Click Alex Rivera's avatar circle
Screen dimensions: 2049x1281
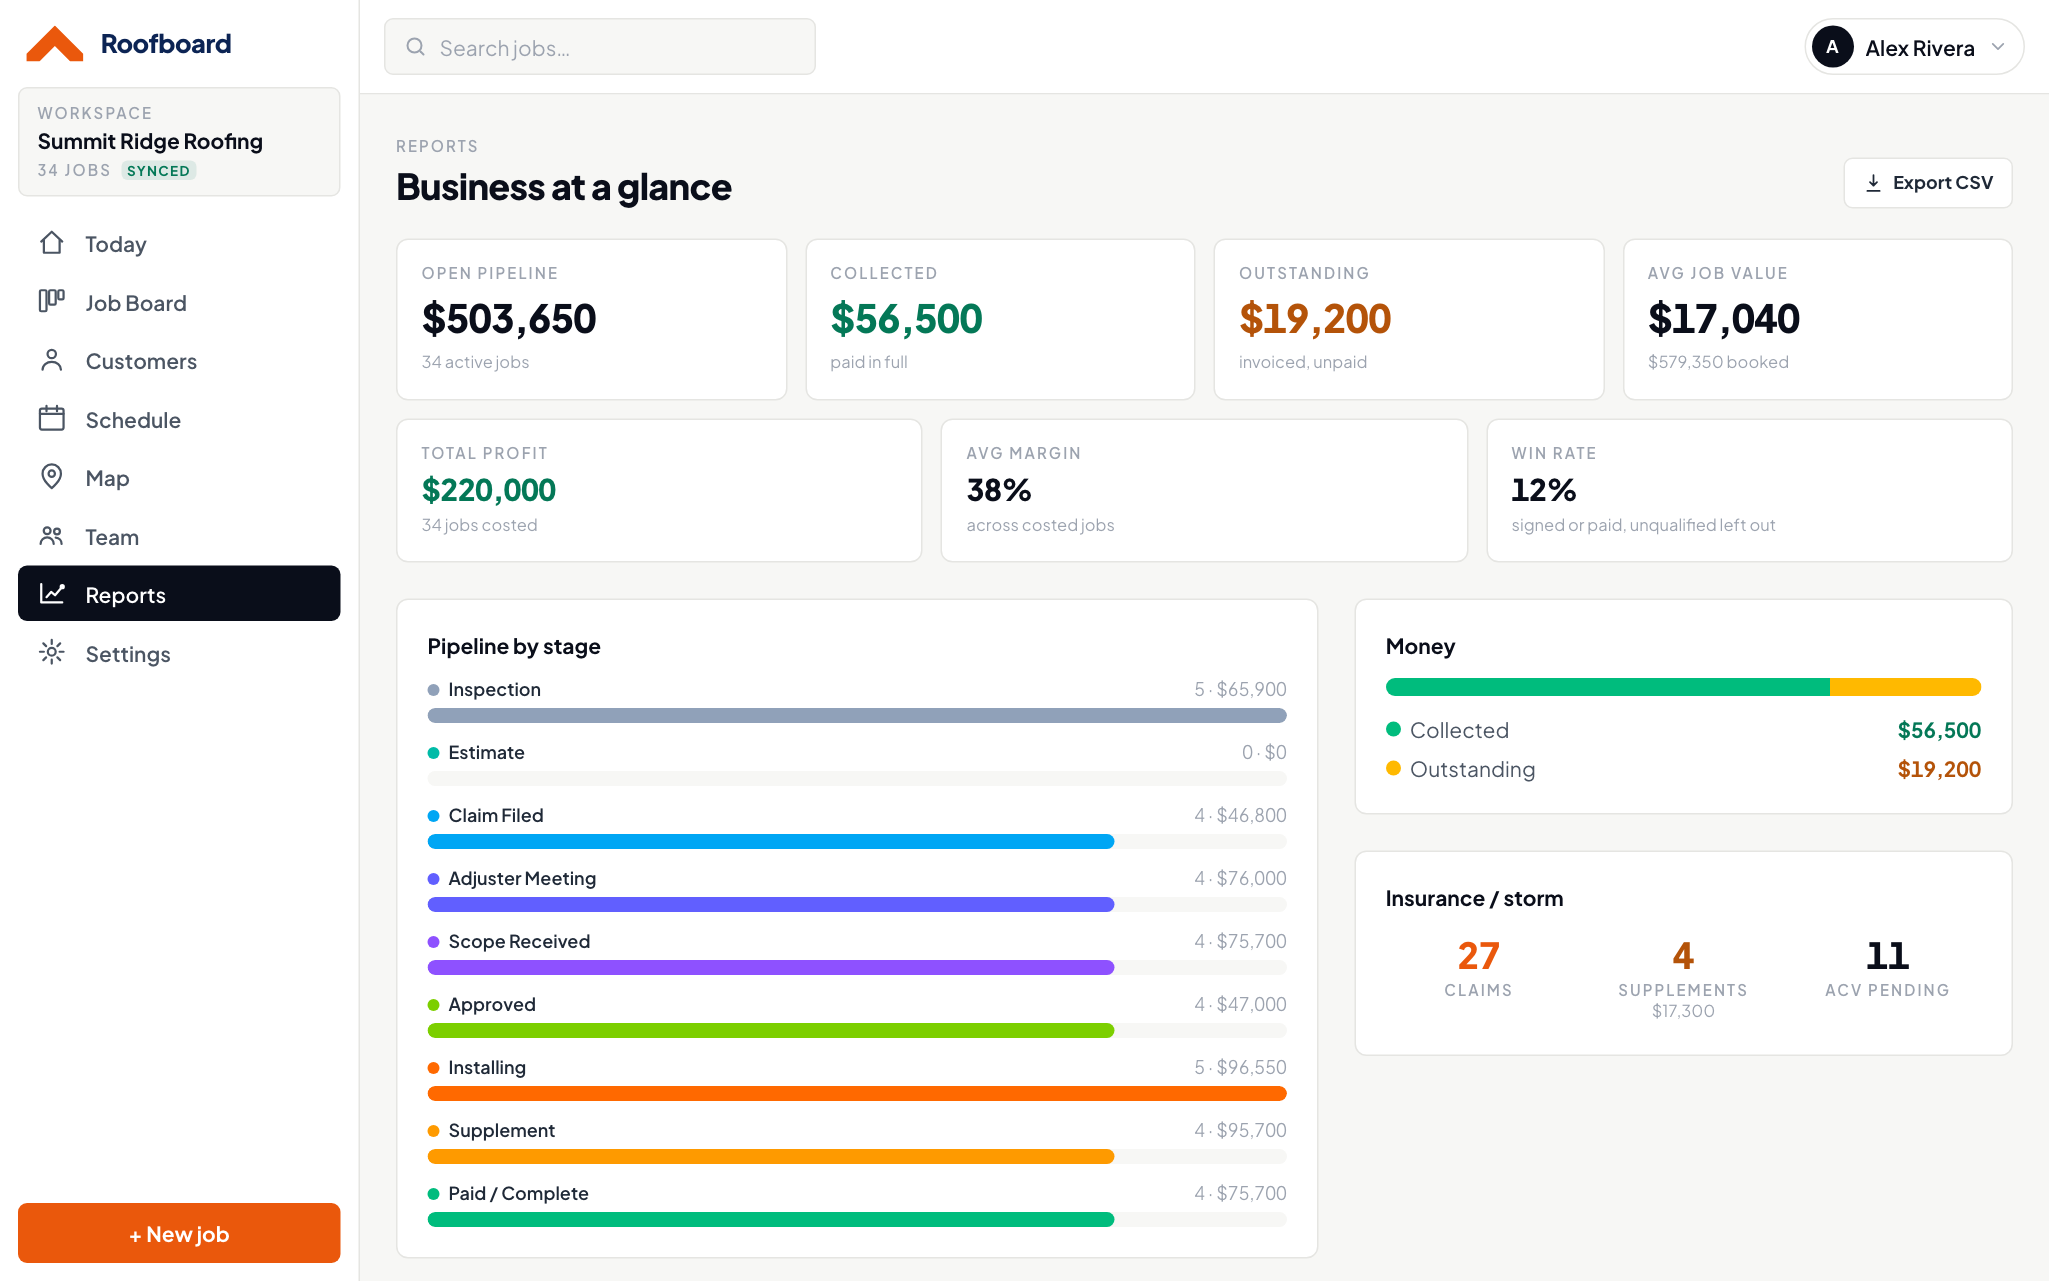pos(1832,47)
